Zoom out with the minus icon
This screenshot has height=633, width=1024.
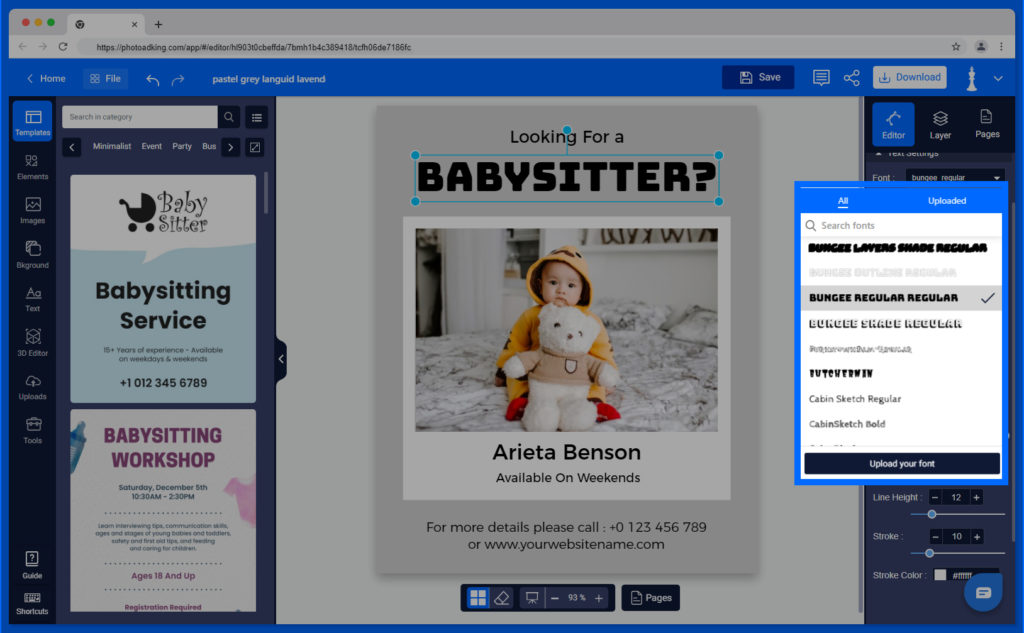554,598
